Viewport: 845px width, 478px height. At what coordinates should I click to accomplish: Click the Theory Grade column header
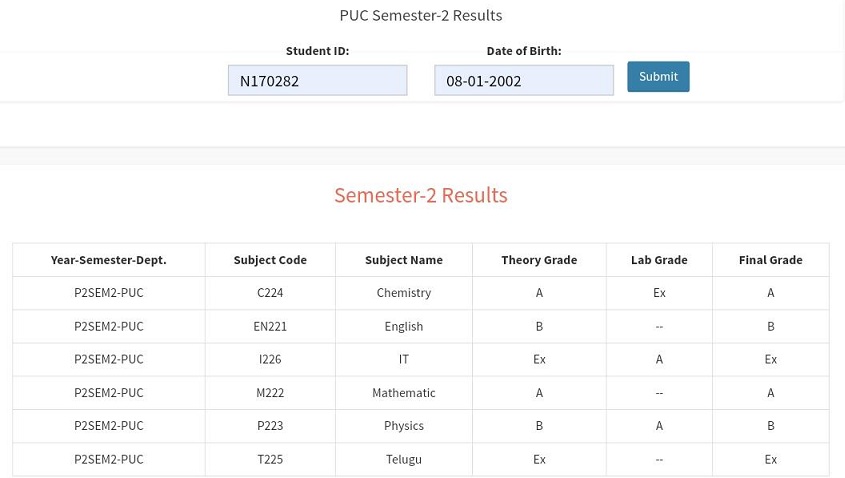(x=539, y=260)
